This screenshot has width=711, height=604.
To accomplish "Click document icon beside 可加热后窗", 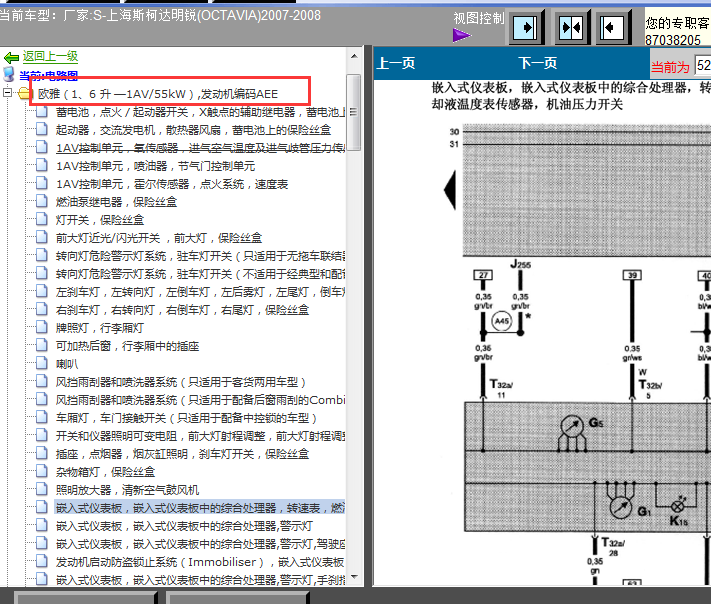I will [x=42, y=345].
